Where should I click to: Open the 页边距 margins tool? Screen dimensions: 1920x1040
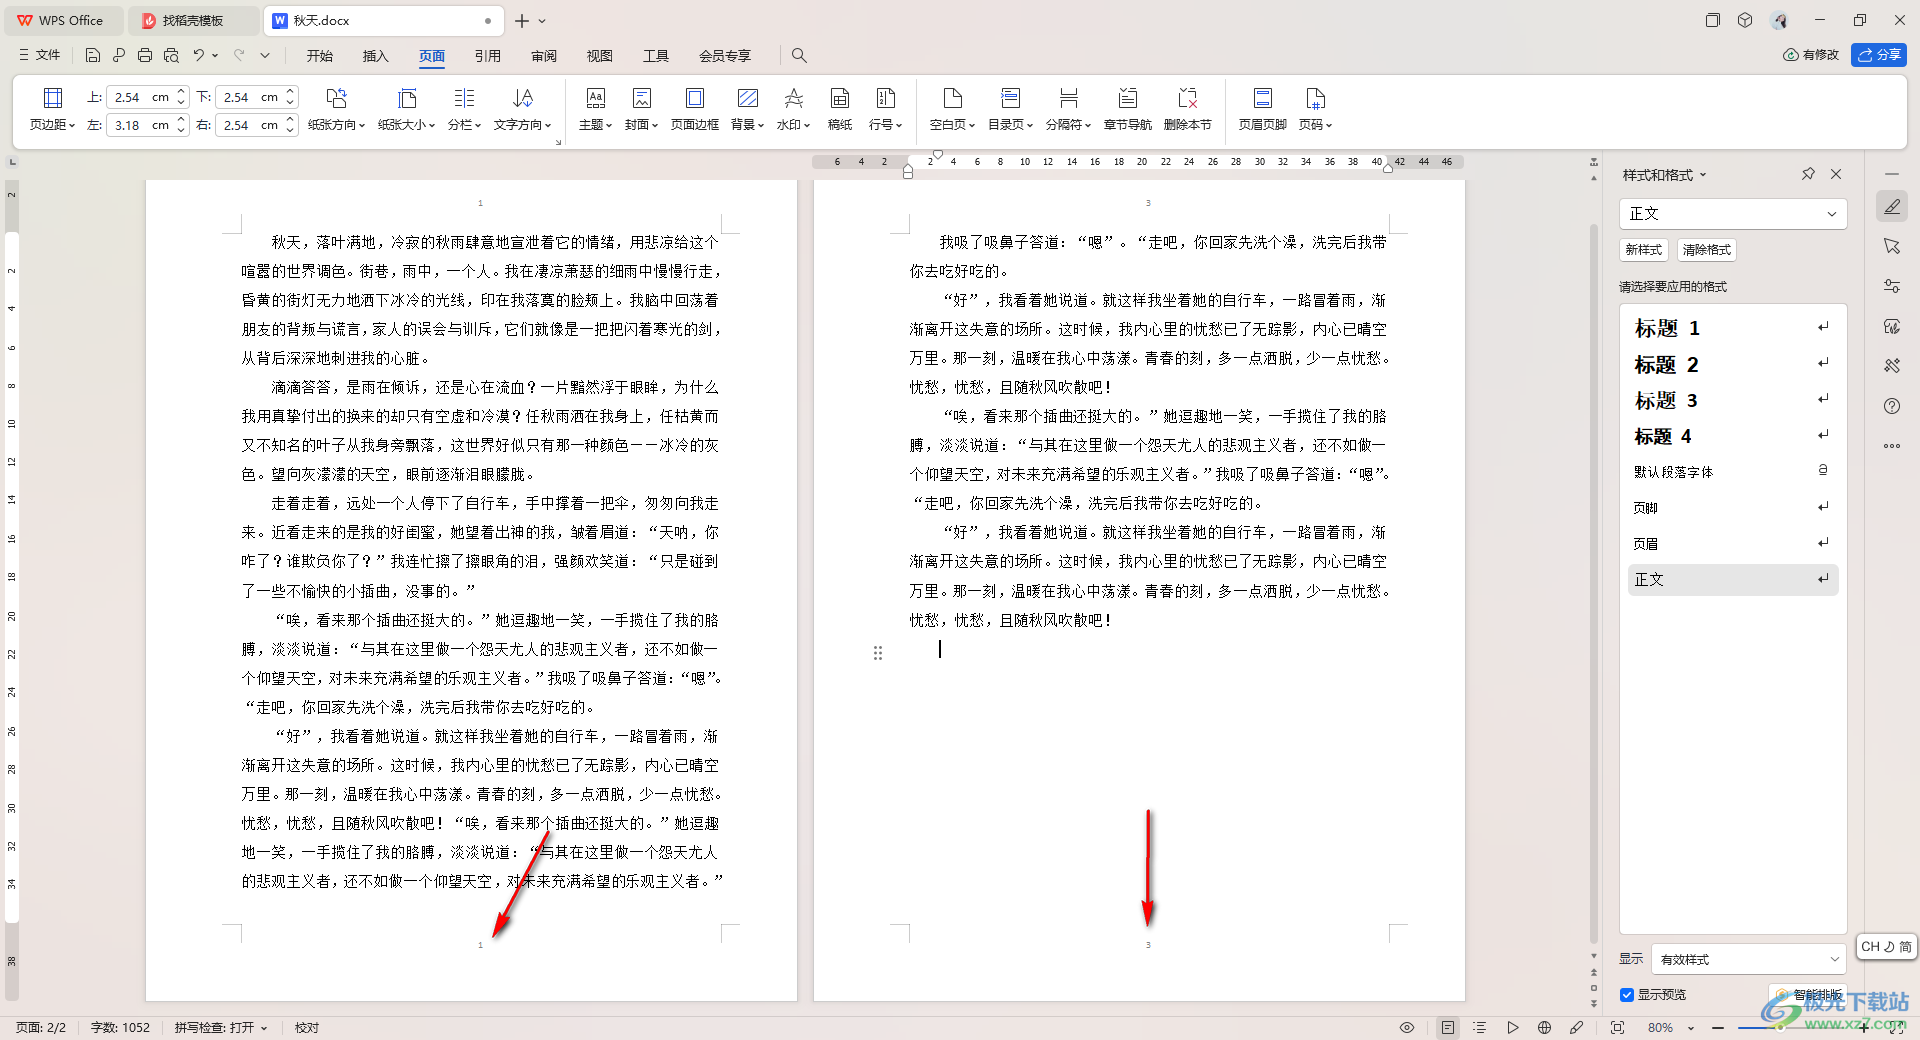[x=52, y=109]
